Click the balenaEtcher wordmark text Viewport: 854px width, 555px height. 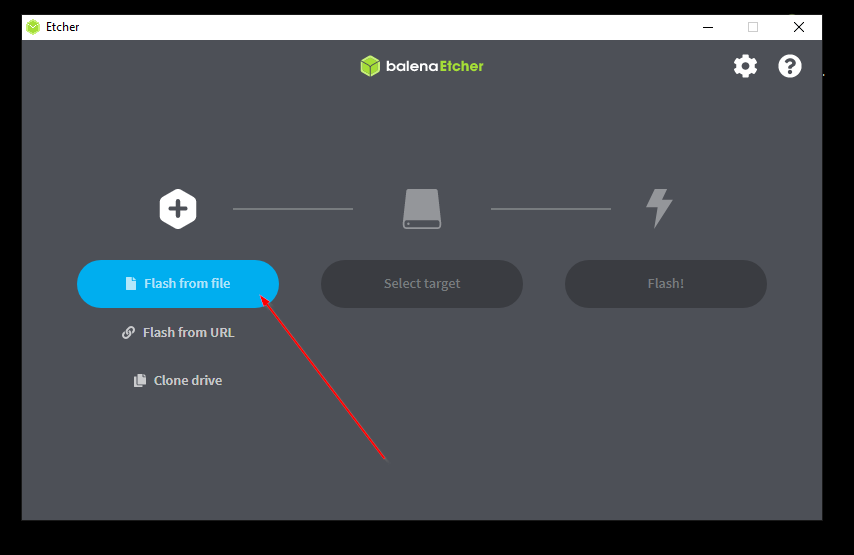(x=435, y=66)
